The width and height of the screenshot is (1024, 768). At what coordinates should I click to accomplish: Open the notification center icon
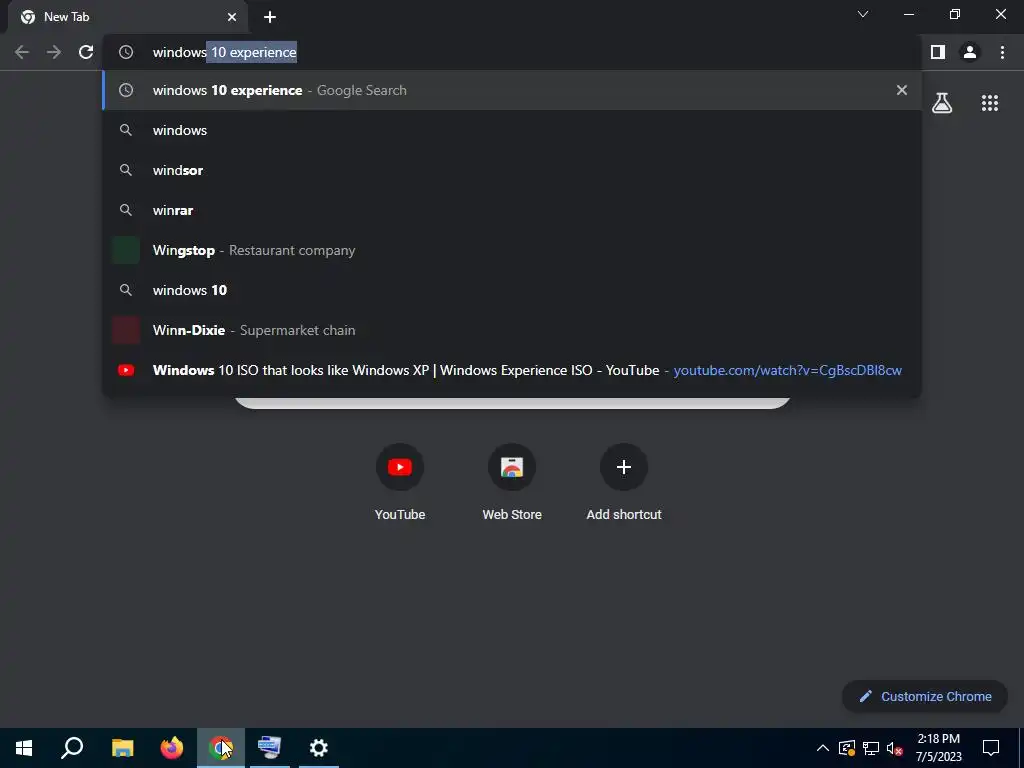[991, 748]
